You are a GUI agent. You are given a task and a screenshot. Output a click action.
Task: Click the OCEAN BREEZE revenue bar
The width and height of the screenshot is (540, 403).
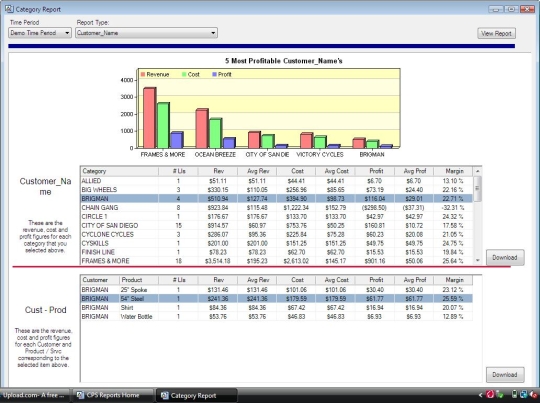pyautogui.click(x=202, y=128)
